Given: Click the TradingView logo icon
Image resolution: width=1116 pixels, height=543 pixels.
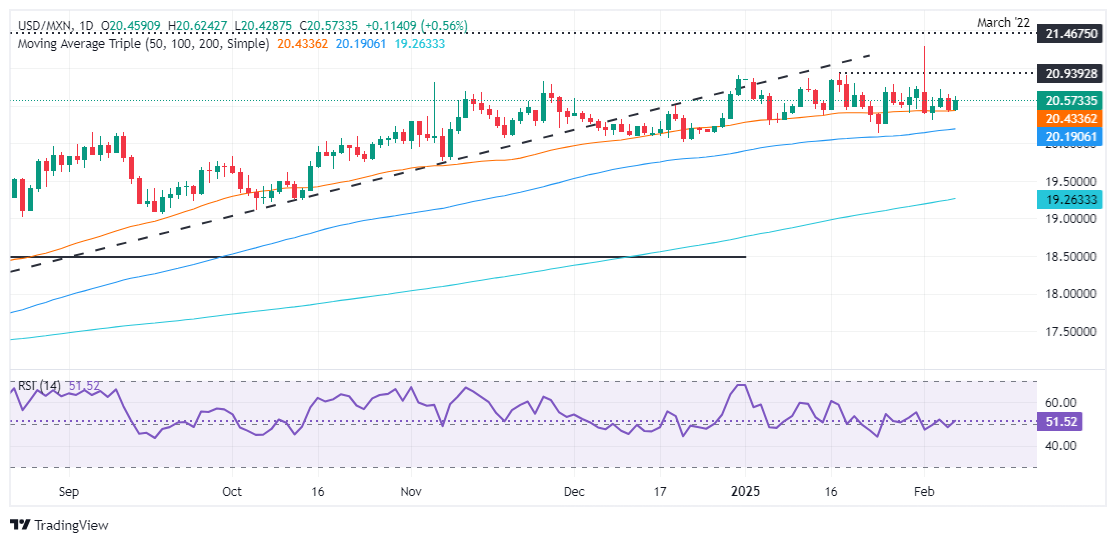Looking at the screenshot, I should pos(20,525).
